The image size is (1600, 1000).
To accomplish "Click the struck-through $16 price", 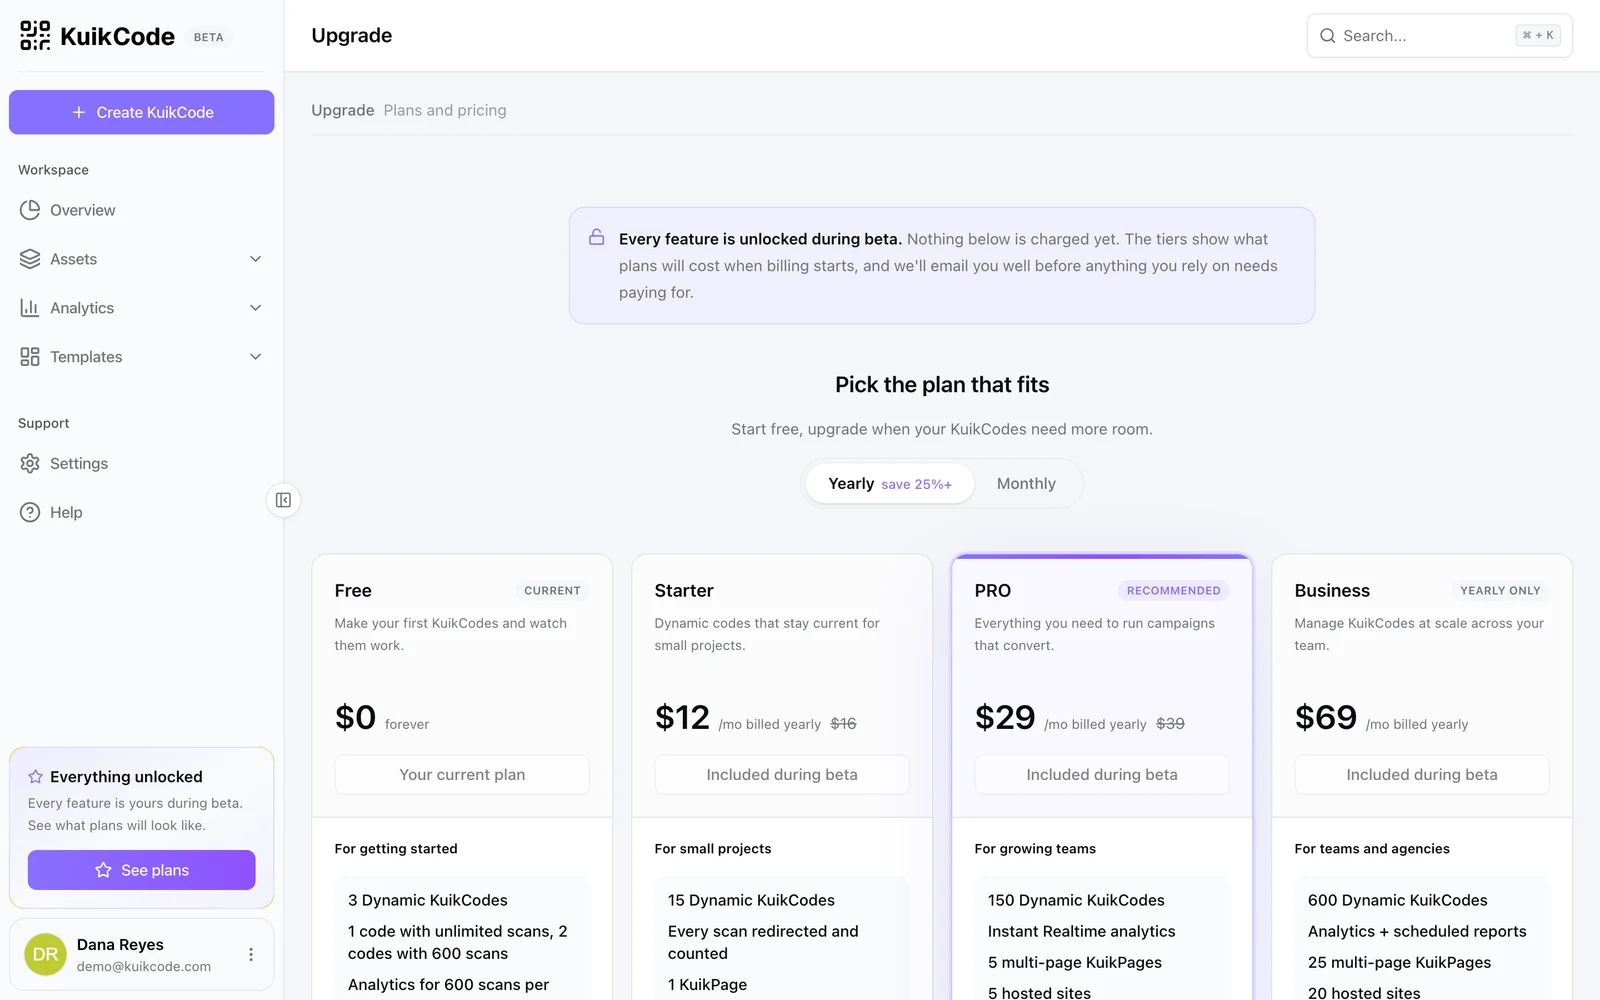I will point(843,724).
